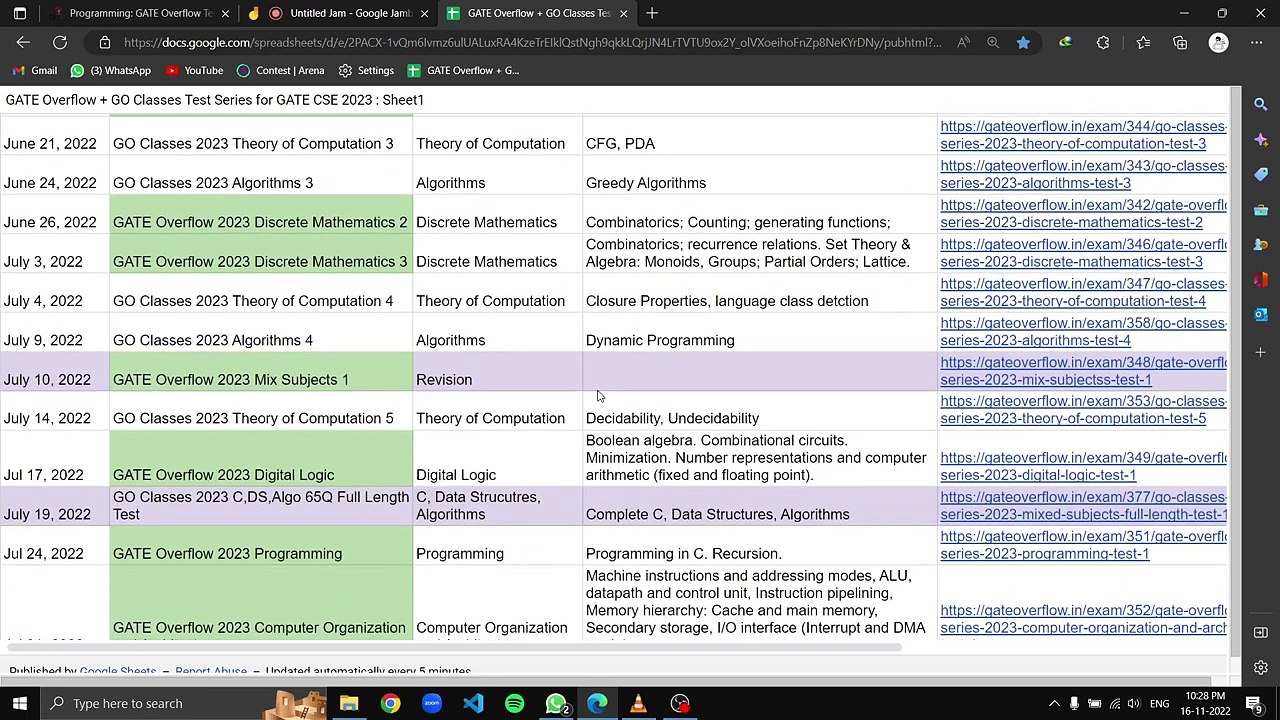Open the Theory of Computation test 4 link
Viewport: 1280px width, 720px height.
click(x=1083, y=292)
